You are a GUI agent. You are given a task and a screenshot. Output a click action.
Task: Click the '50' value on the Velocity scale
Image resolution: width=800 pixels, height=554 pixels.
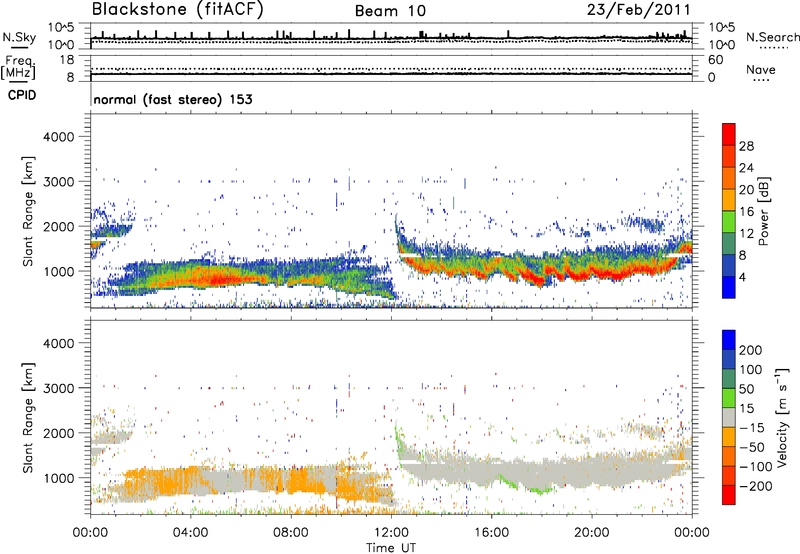(747, 389)
